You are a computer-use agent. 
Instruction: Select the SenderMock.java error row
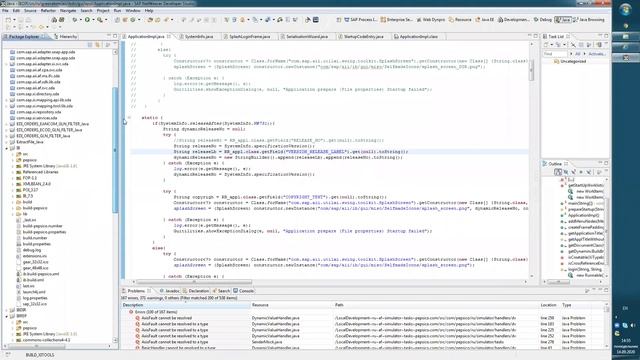point(363,342)
